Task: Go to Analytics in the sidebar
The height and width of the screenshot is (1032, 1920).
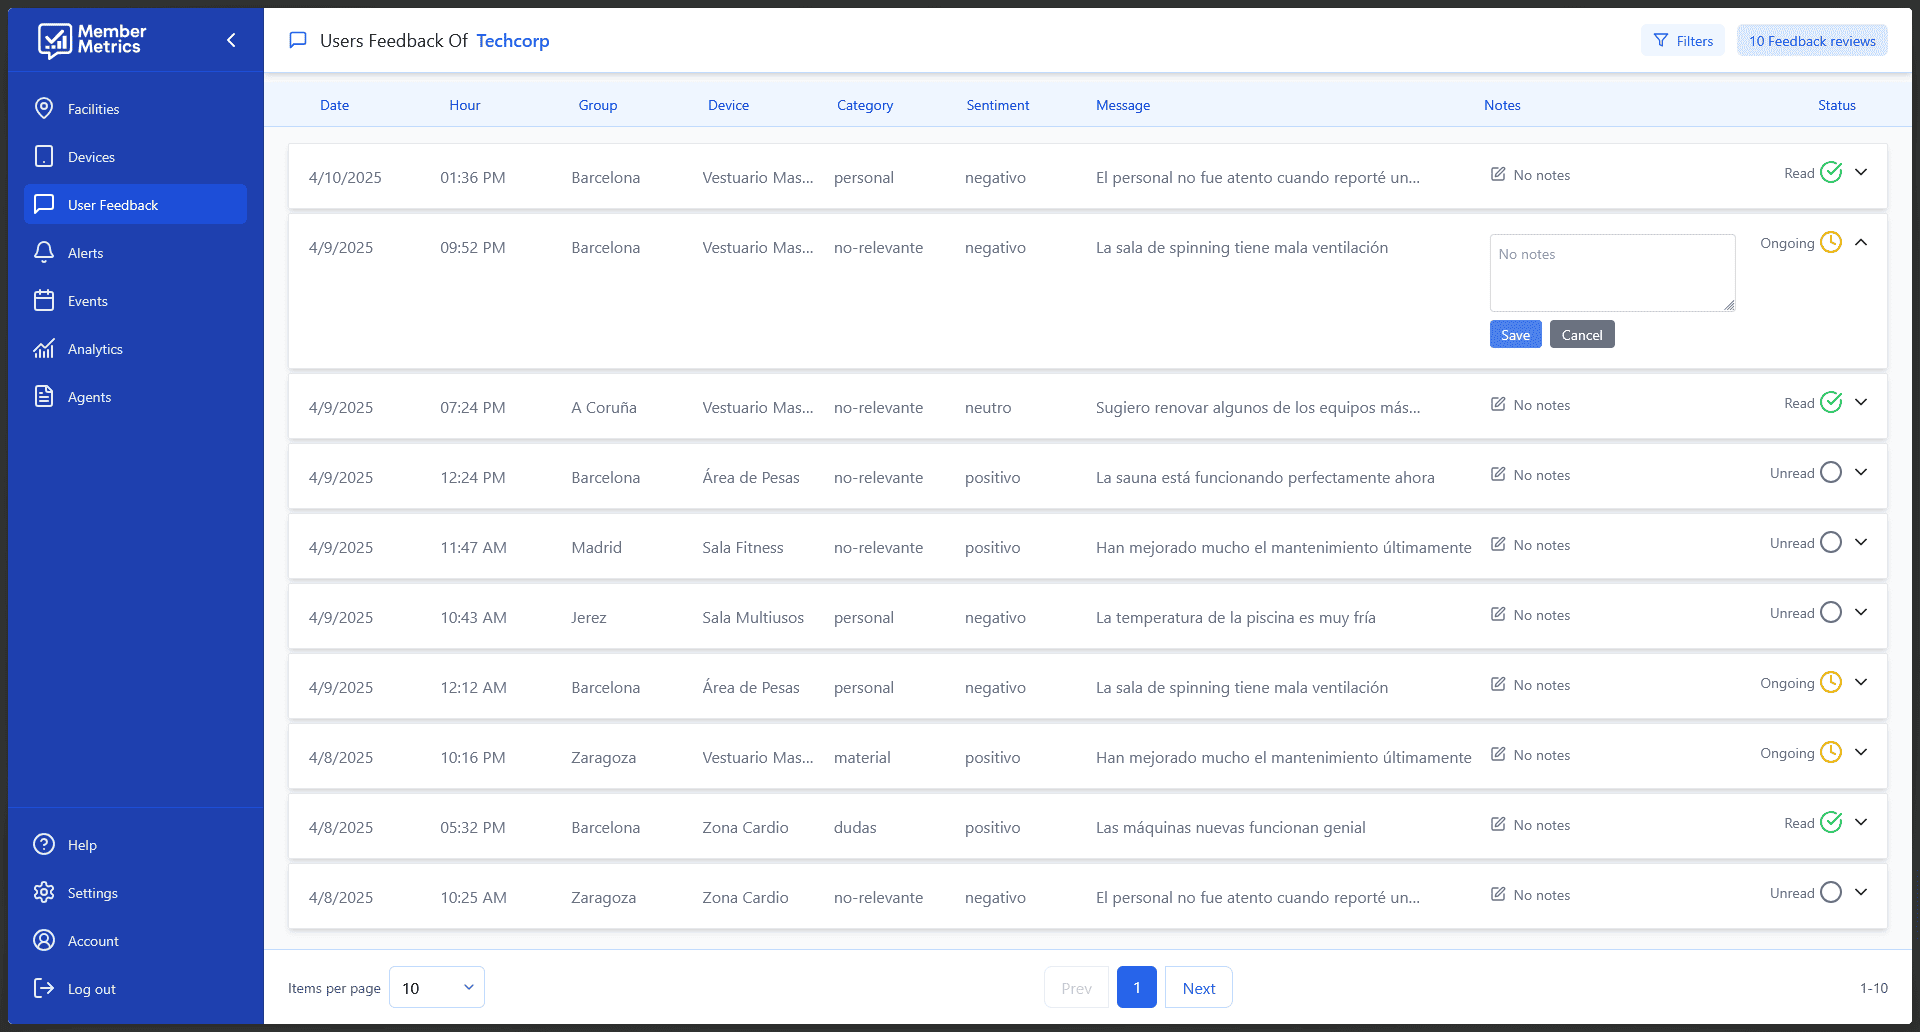Action: (95, 349)
